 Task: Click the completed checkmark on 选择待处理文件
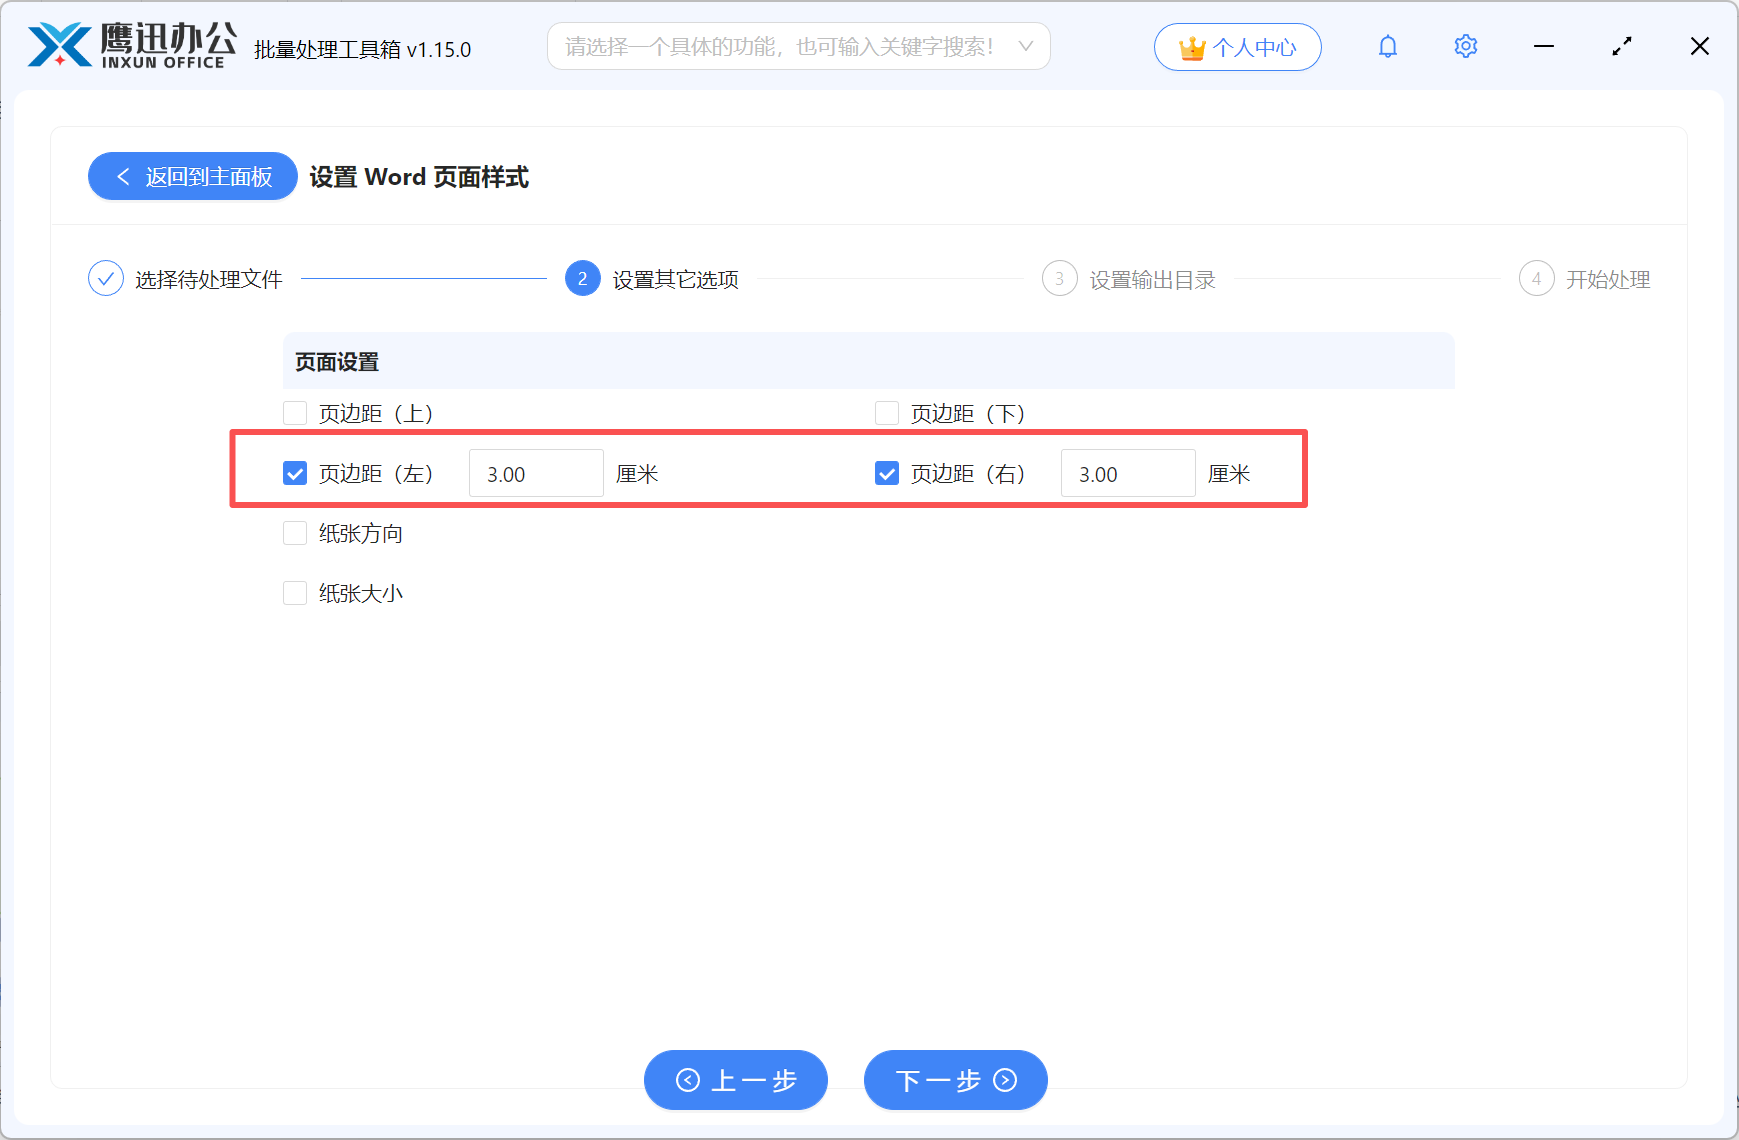click(106, 278)
